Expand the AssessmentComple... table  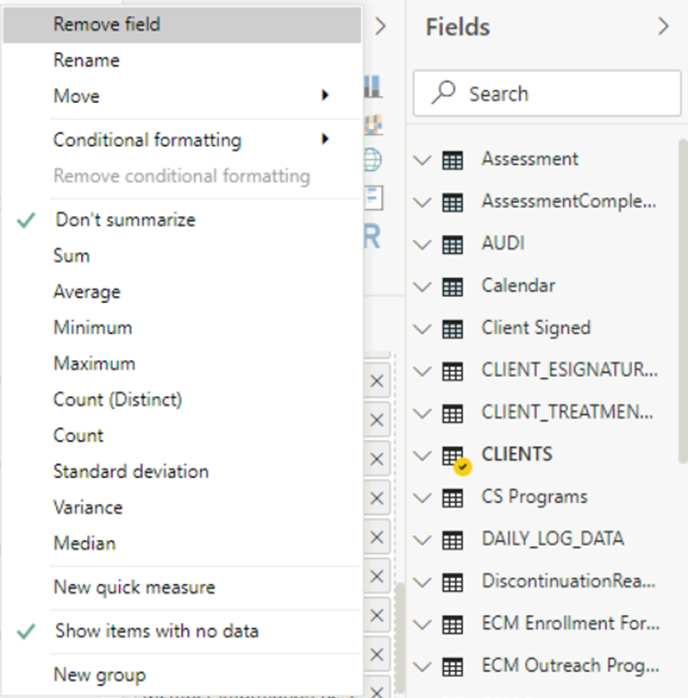point(422,202)
